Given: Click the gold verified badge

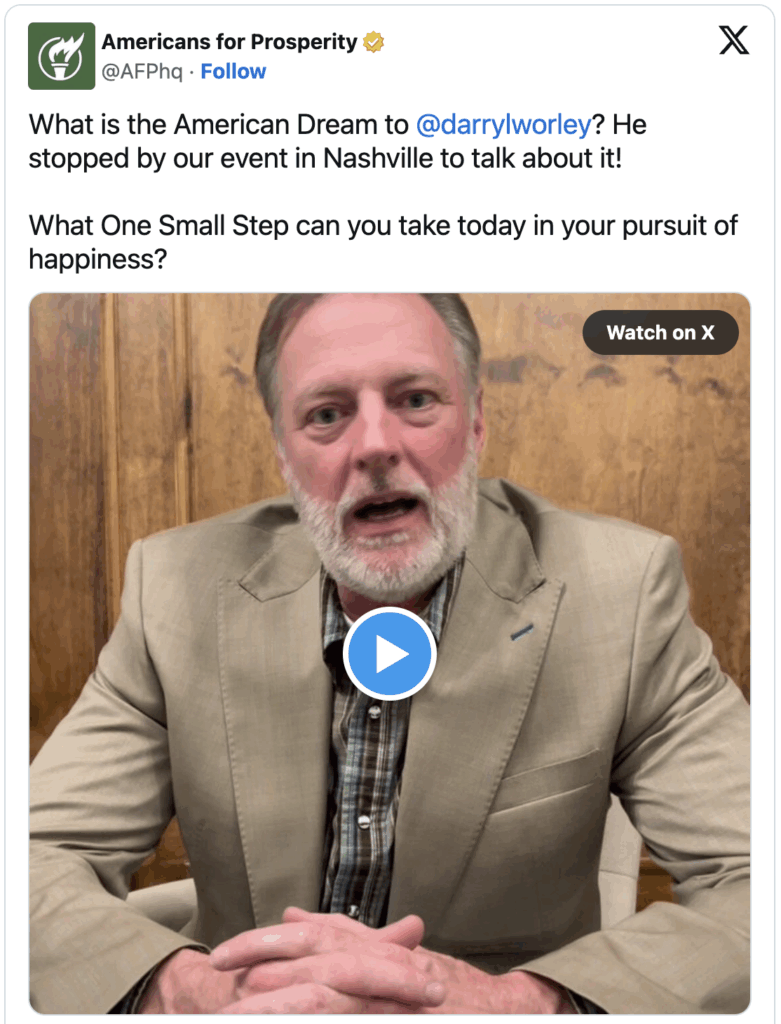Looking at the screenshot, I should 374,42.
